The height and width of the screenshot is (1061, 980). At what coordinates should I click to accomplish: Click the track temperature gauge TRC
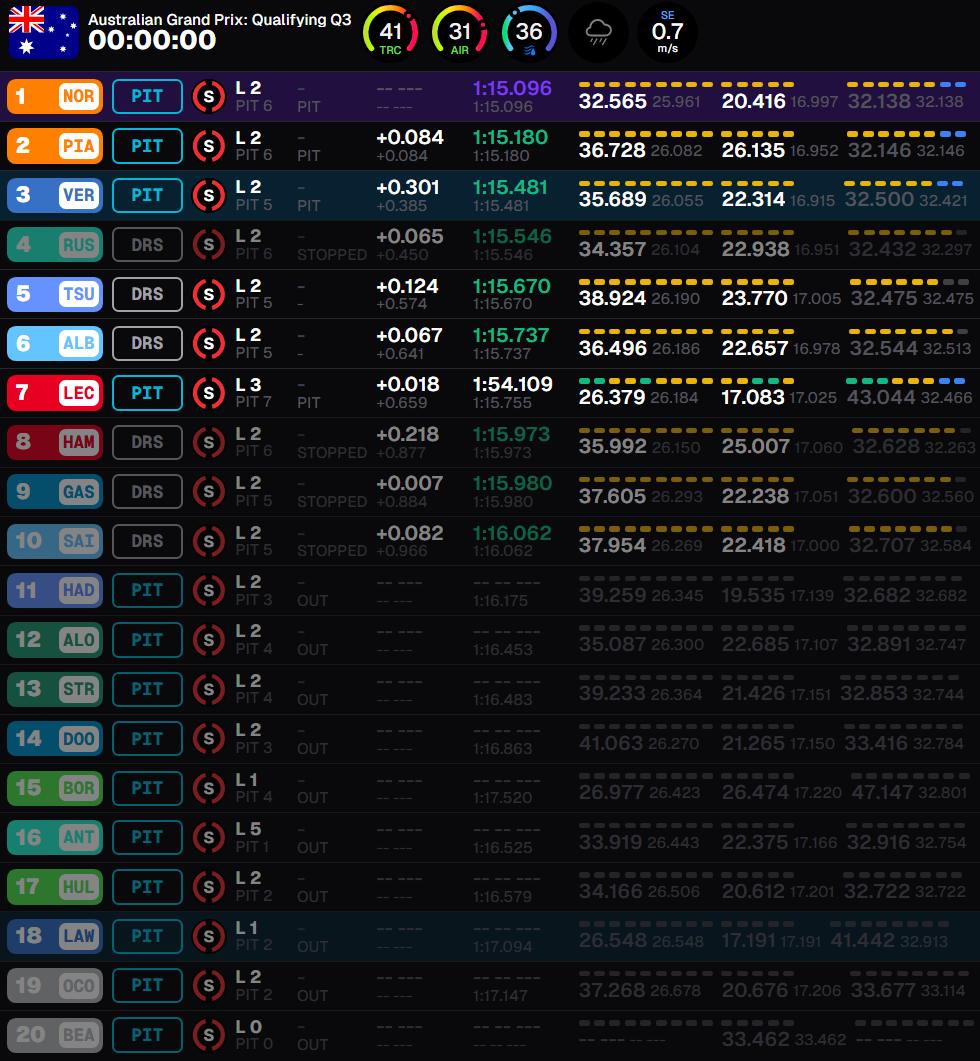pos(391,32)
